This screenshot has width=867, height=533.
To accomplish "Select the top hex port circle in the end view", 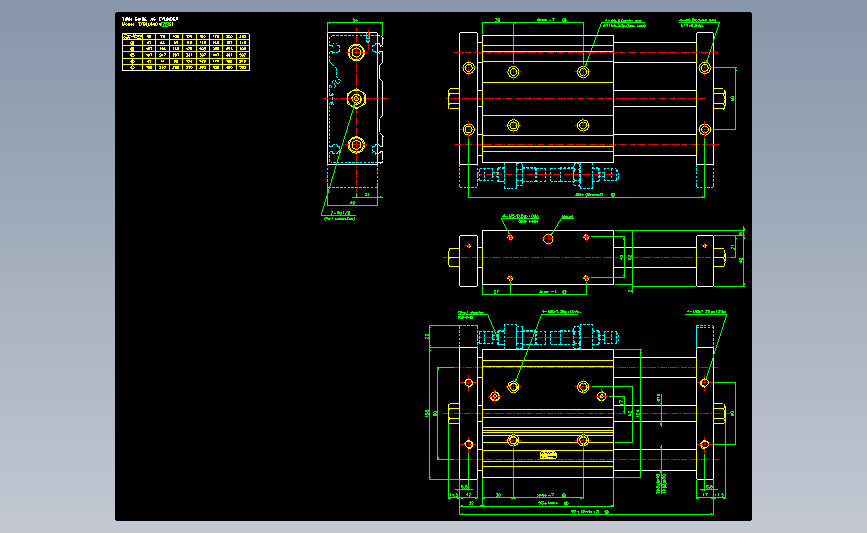I will point(356,53).
